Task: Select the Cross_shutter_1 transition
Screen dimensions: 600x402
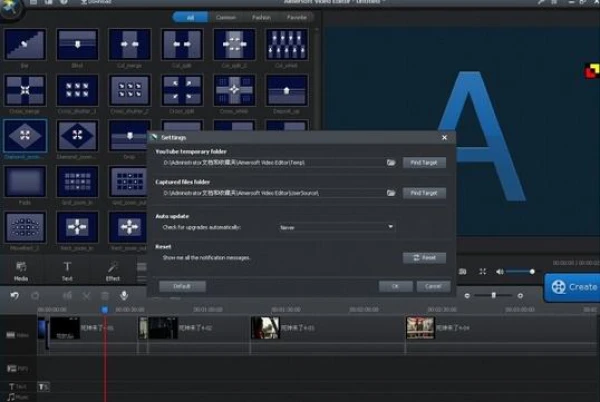Action: click(77, 90)
